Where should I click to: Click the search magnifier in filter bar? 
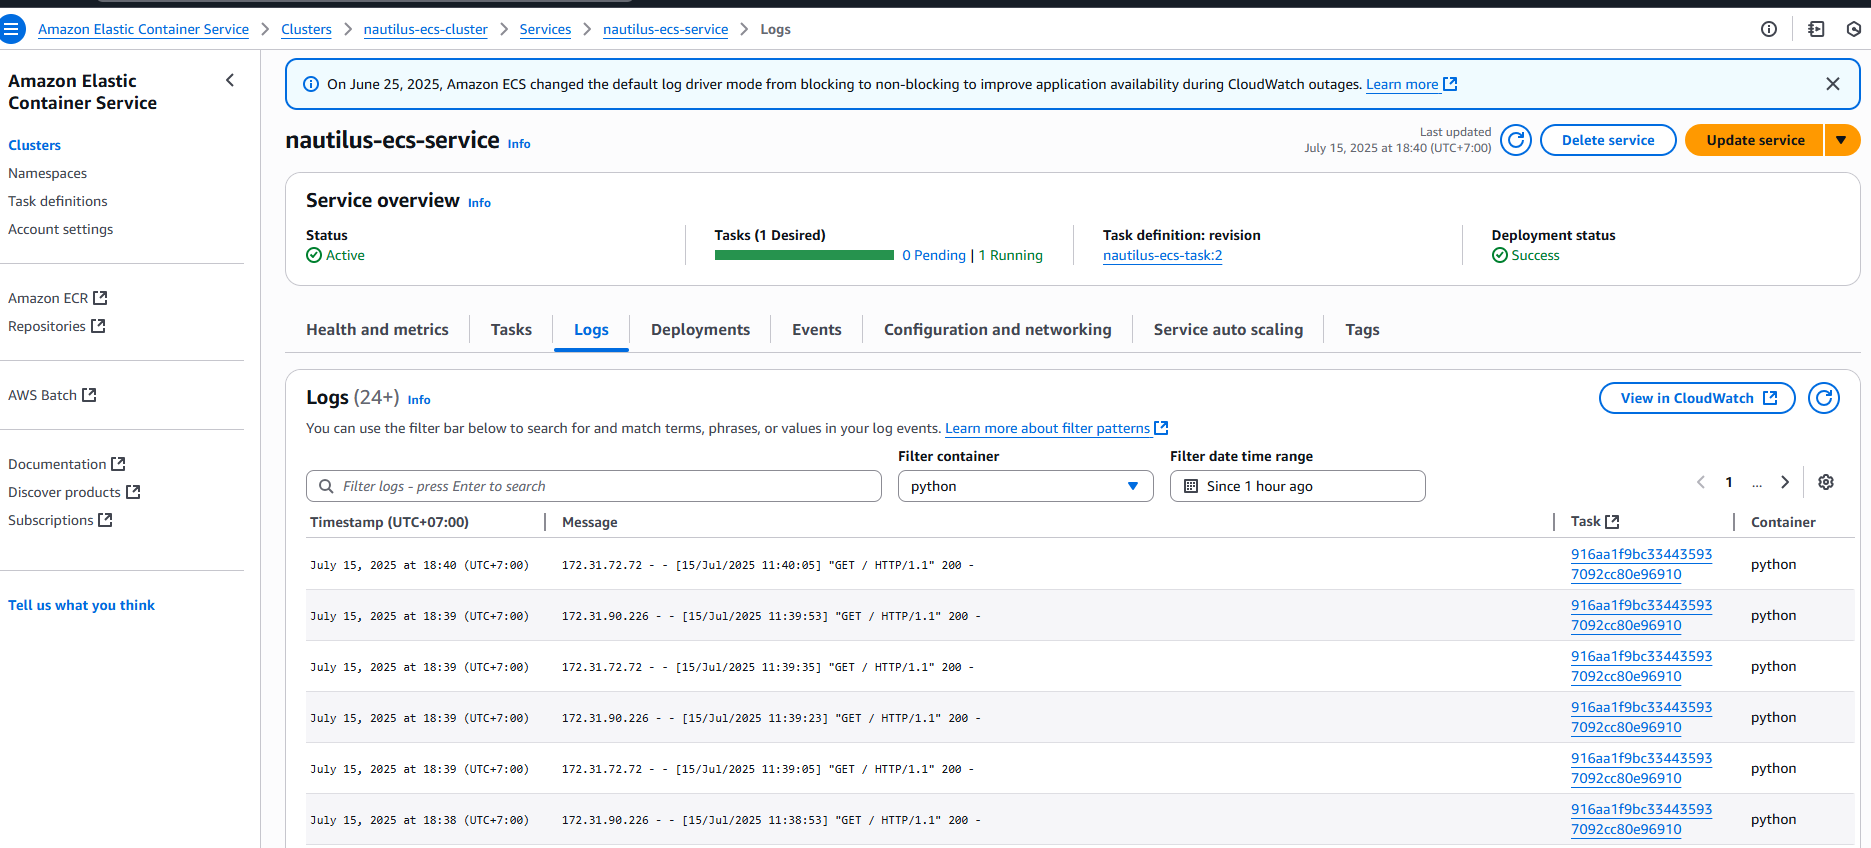point(326,486)
